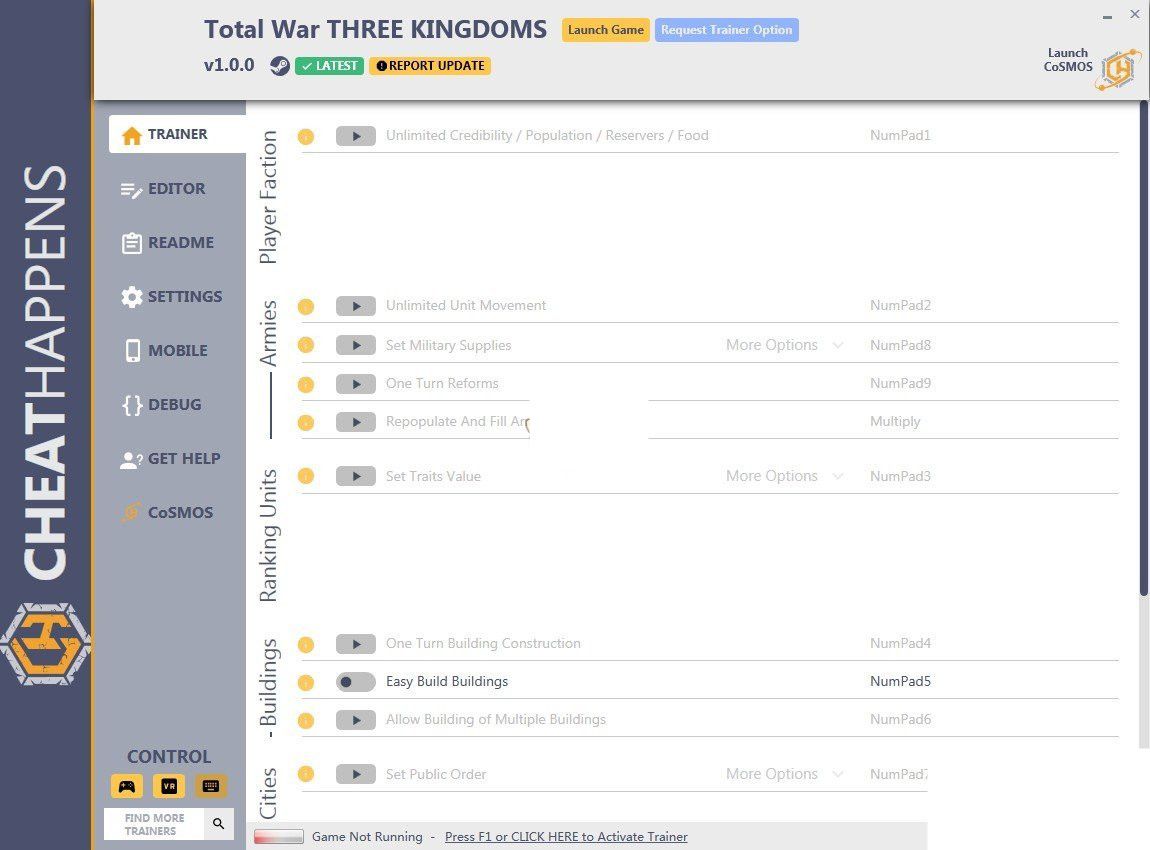Click info icon for Allow Building of Multiple Buildings
Image resolution: width=1150 pixels, height=850 pixels.
pyautogui.click(x=306, y=721)
